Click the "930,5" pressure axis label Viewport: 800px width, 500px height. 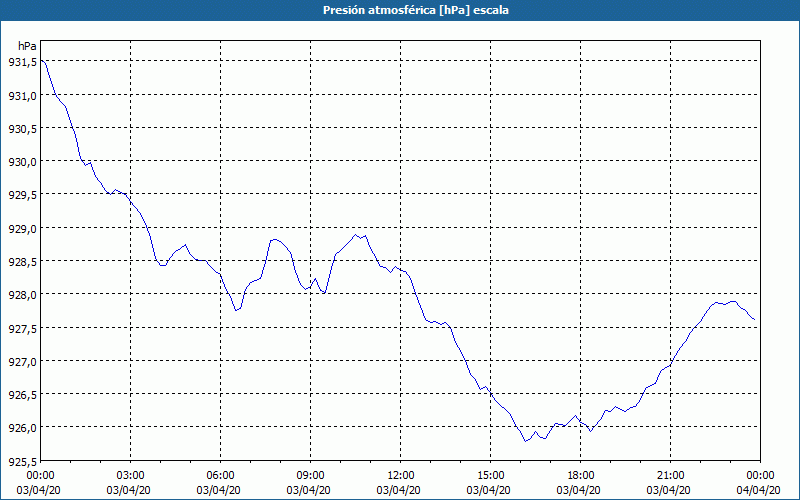click(x=22, y=129)
